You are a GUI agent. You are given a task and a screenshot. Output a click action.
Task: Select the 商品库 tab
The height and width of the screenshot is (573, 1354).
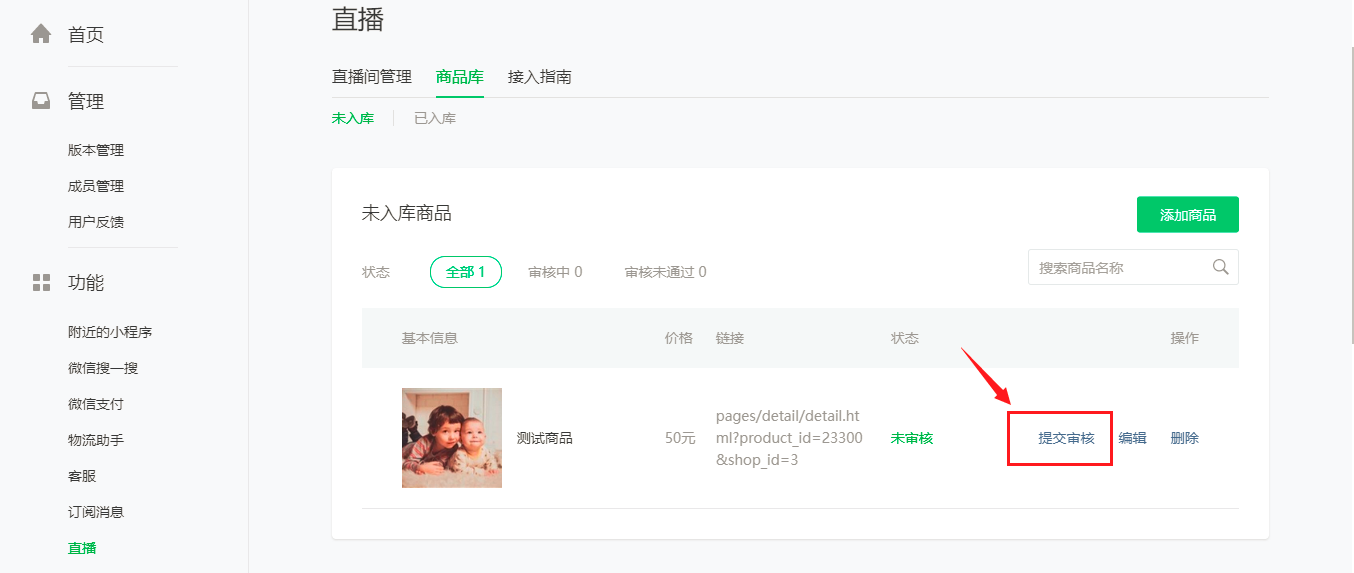[x=460, y=77]
